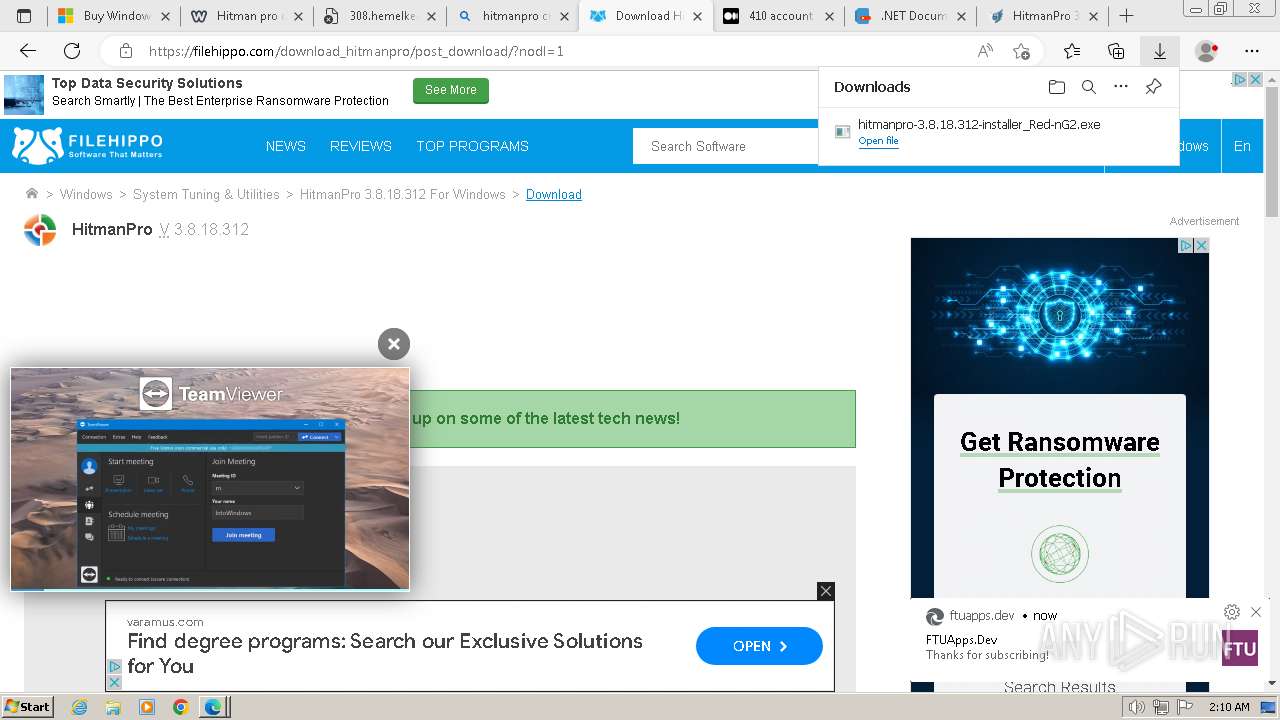Image resolution: width=1280 pixels, height=720 pixels.
Task: Open ftuapps notification settings gear
Action: coord(1232,612)
